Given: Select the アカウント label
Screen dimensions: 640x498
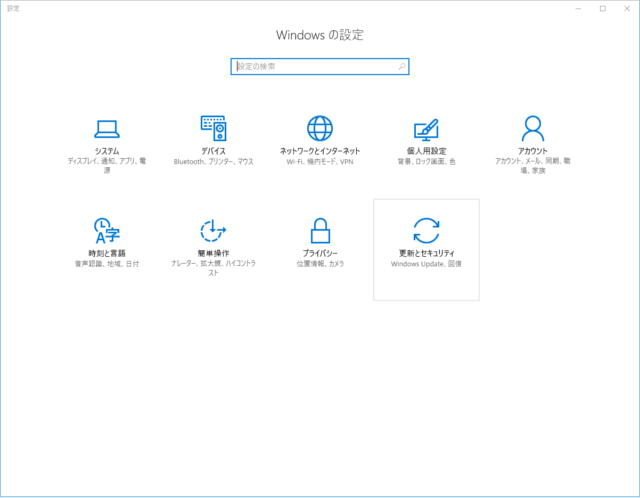Looking at the screenshot, I should (533, 151).
